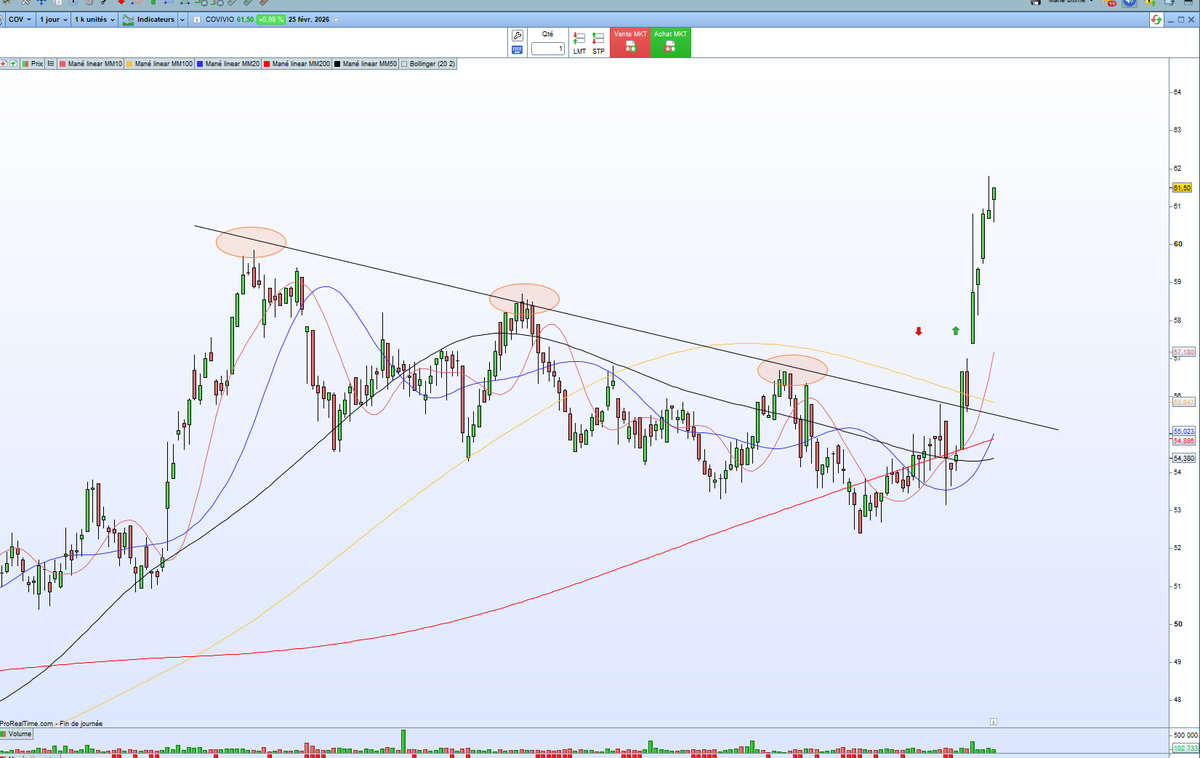Viewport: 1200px width, 758px height.
Task: Select the STP stop order icon
Action: point(598,42)
